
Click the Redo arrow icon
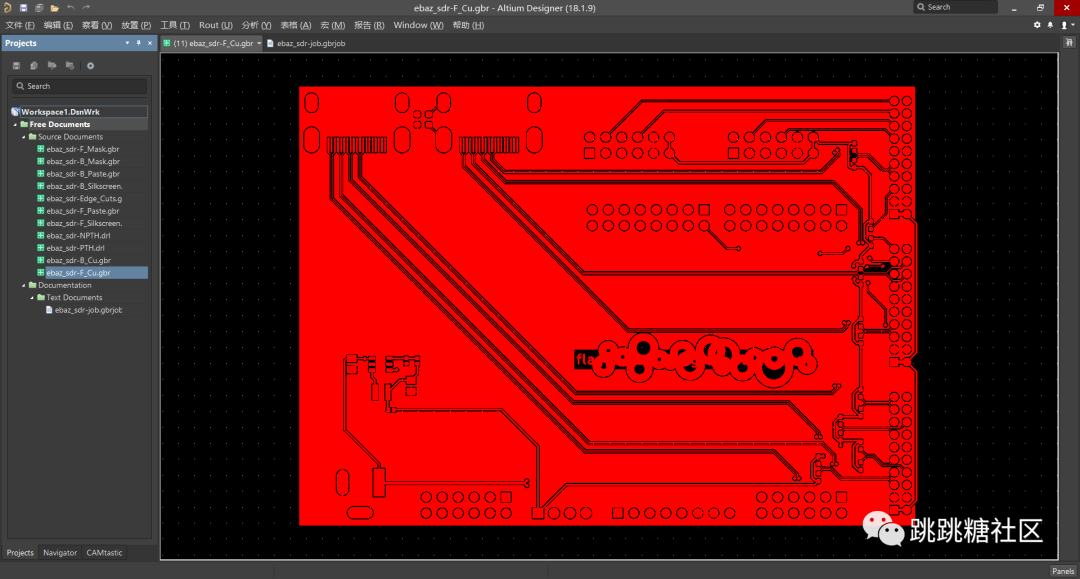point(86,8)
